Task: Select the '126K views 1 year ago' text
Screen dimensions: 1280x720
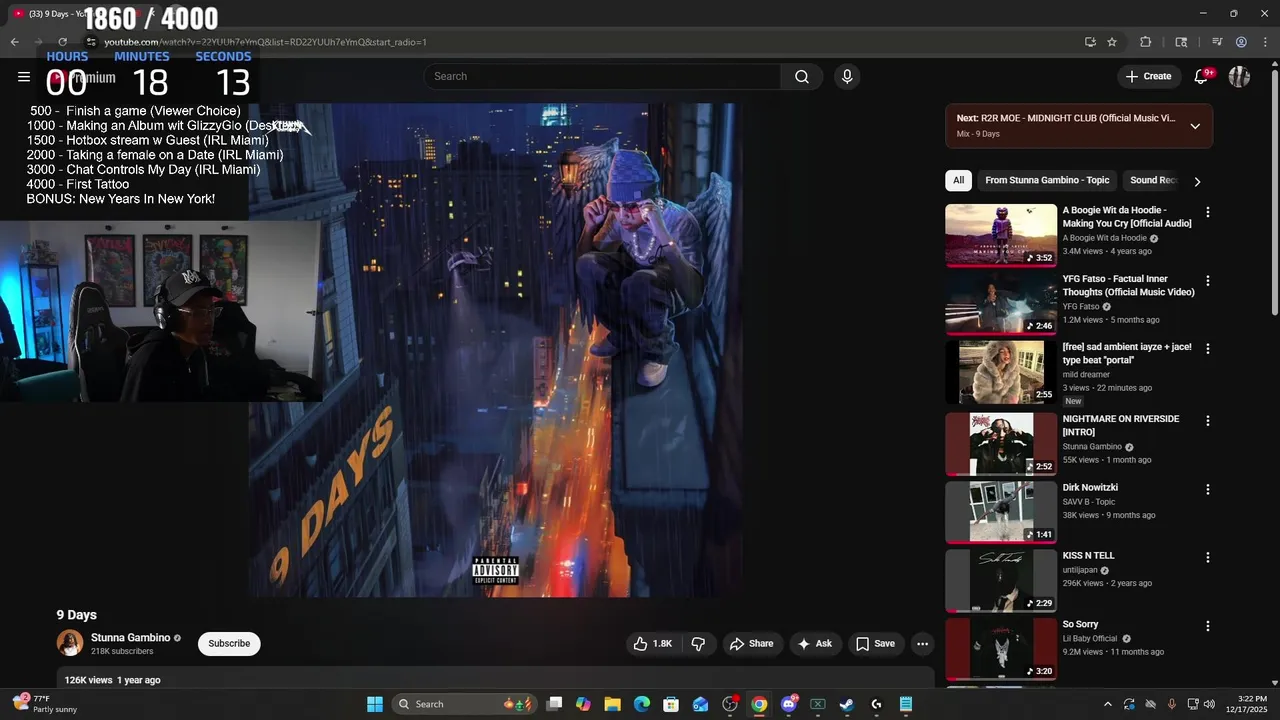Action: (112, 680)
